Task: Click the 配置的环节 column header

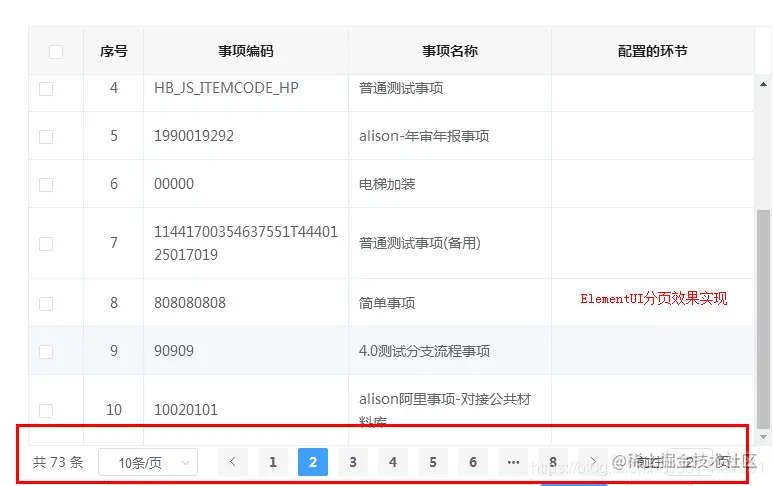Action: pos(653,51)
